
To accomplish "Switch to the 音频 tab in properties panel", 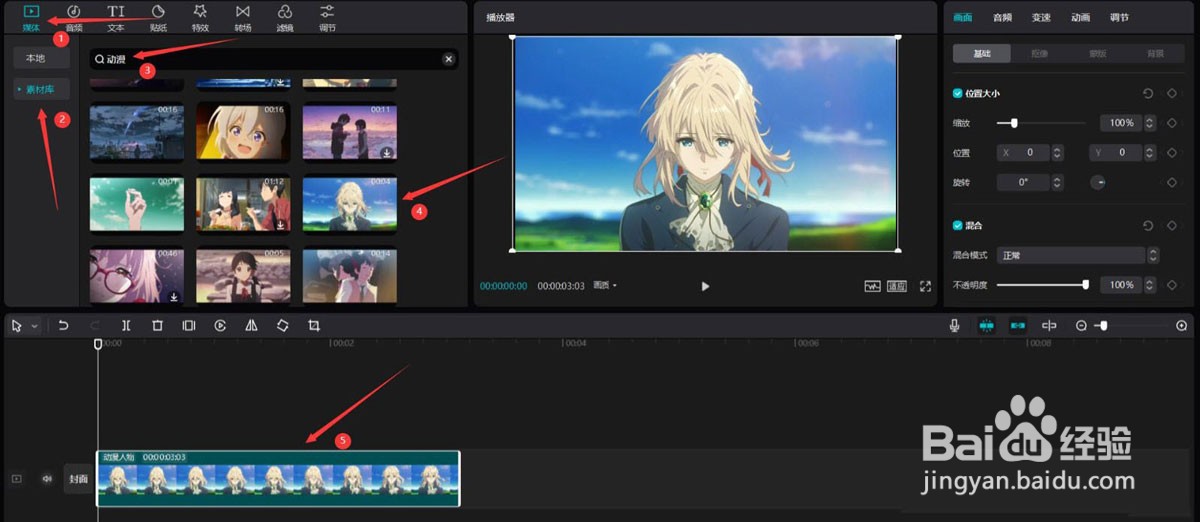I will point(1002,17).
